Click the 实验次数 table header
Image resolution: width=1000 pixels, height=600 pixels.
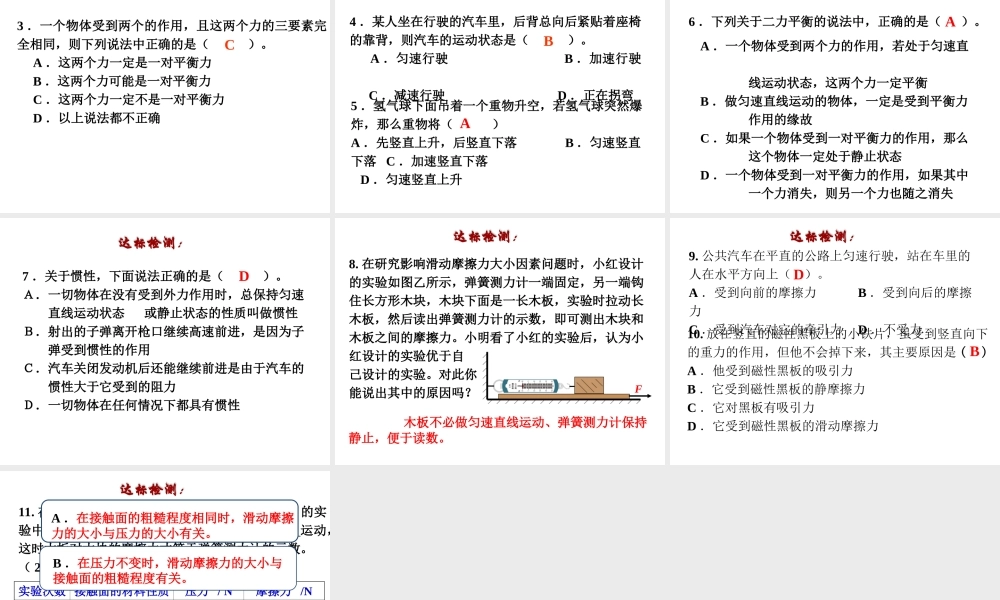pyautogui.click(x=42, y=591)
